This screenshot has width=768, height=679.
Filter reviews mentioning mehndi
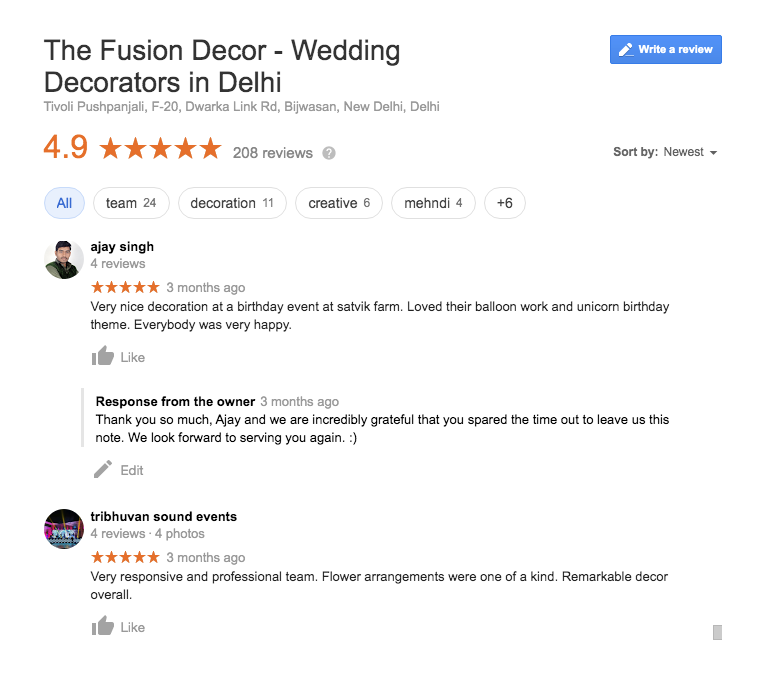click(x=433, y=203)
